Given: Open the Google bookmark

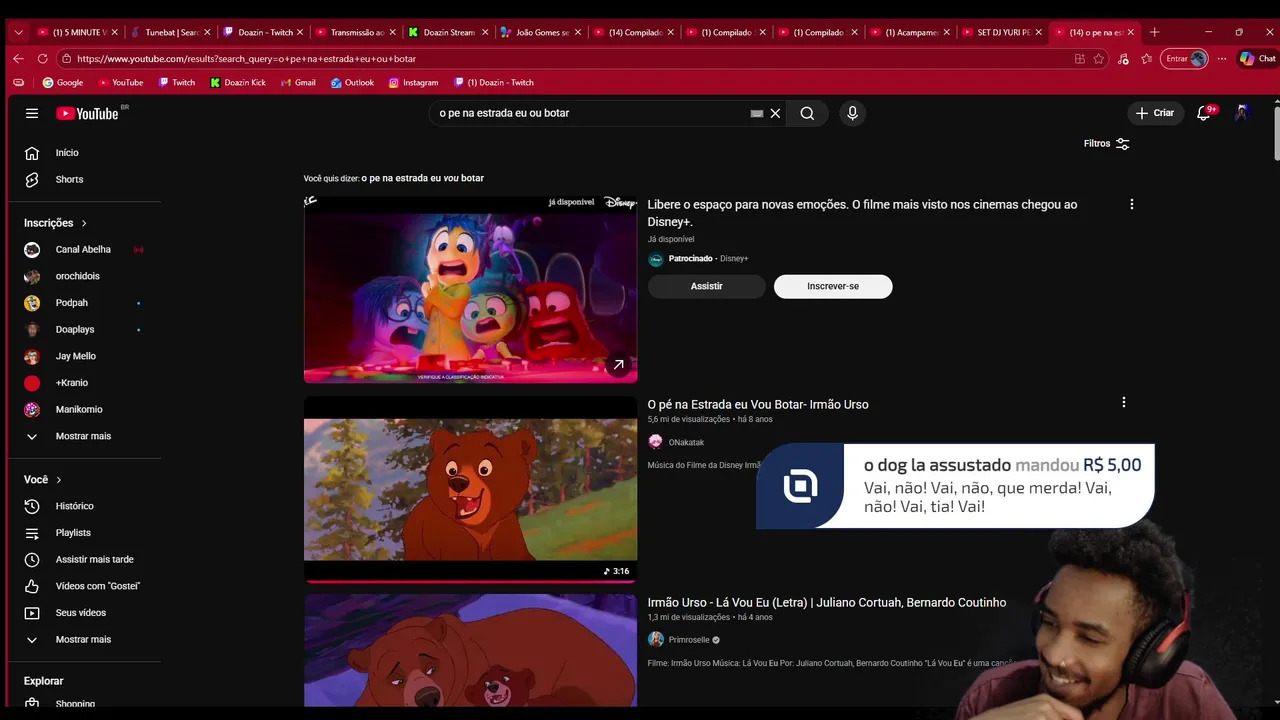Looking at the screenshot, I should (63, 82).
